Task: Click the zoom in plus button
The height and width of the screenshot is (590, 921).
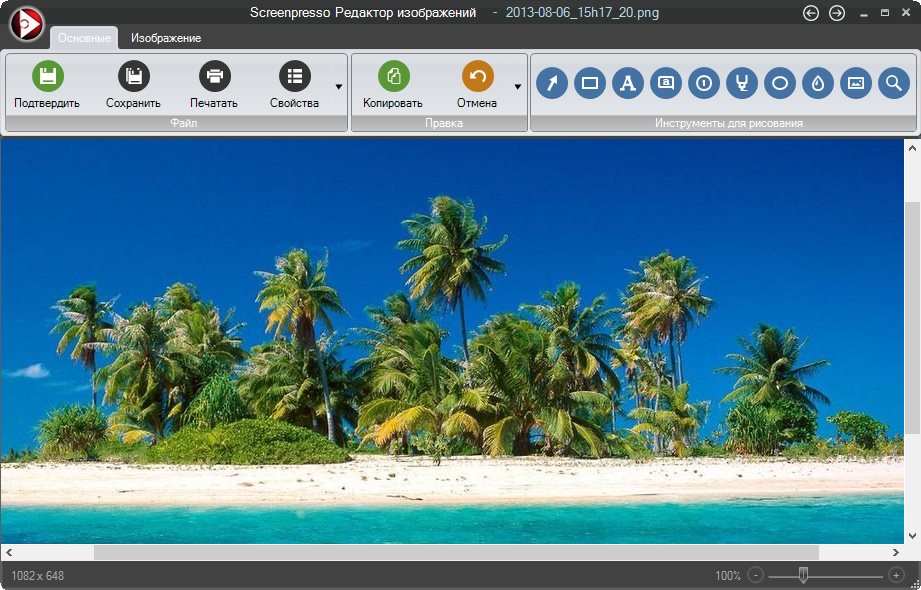Action: click(896, 575)
